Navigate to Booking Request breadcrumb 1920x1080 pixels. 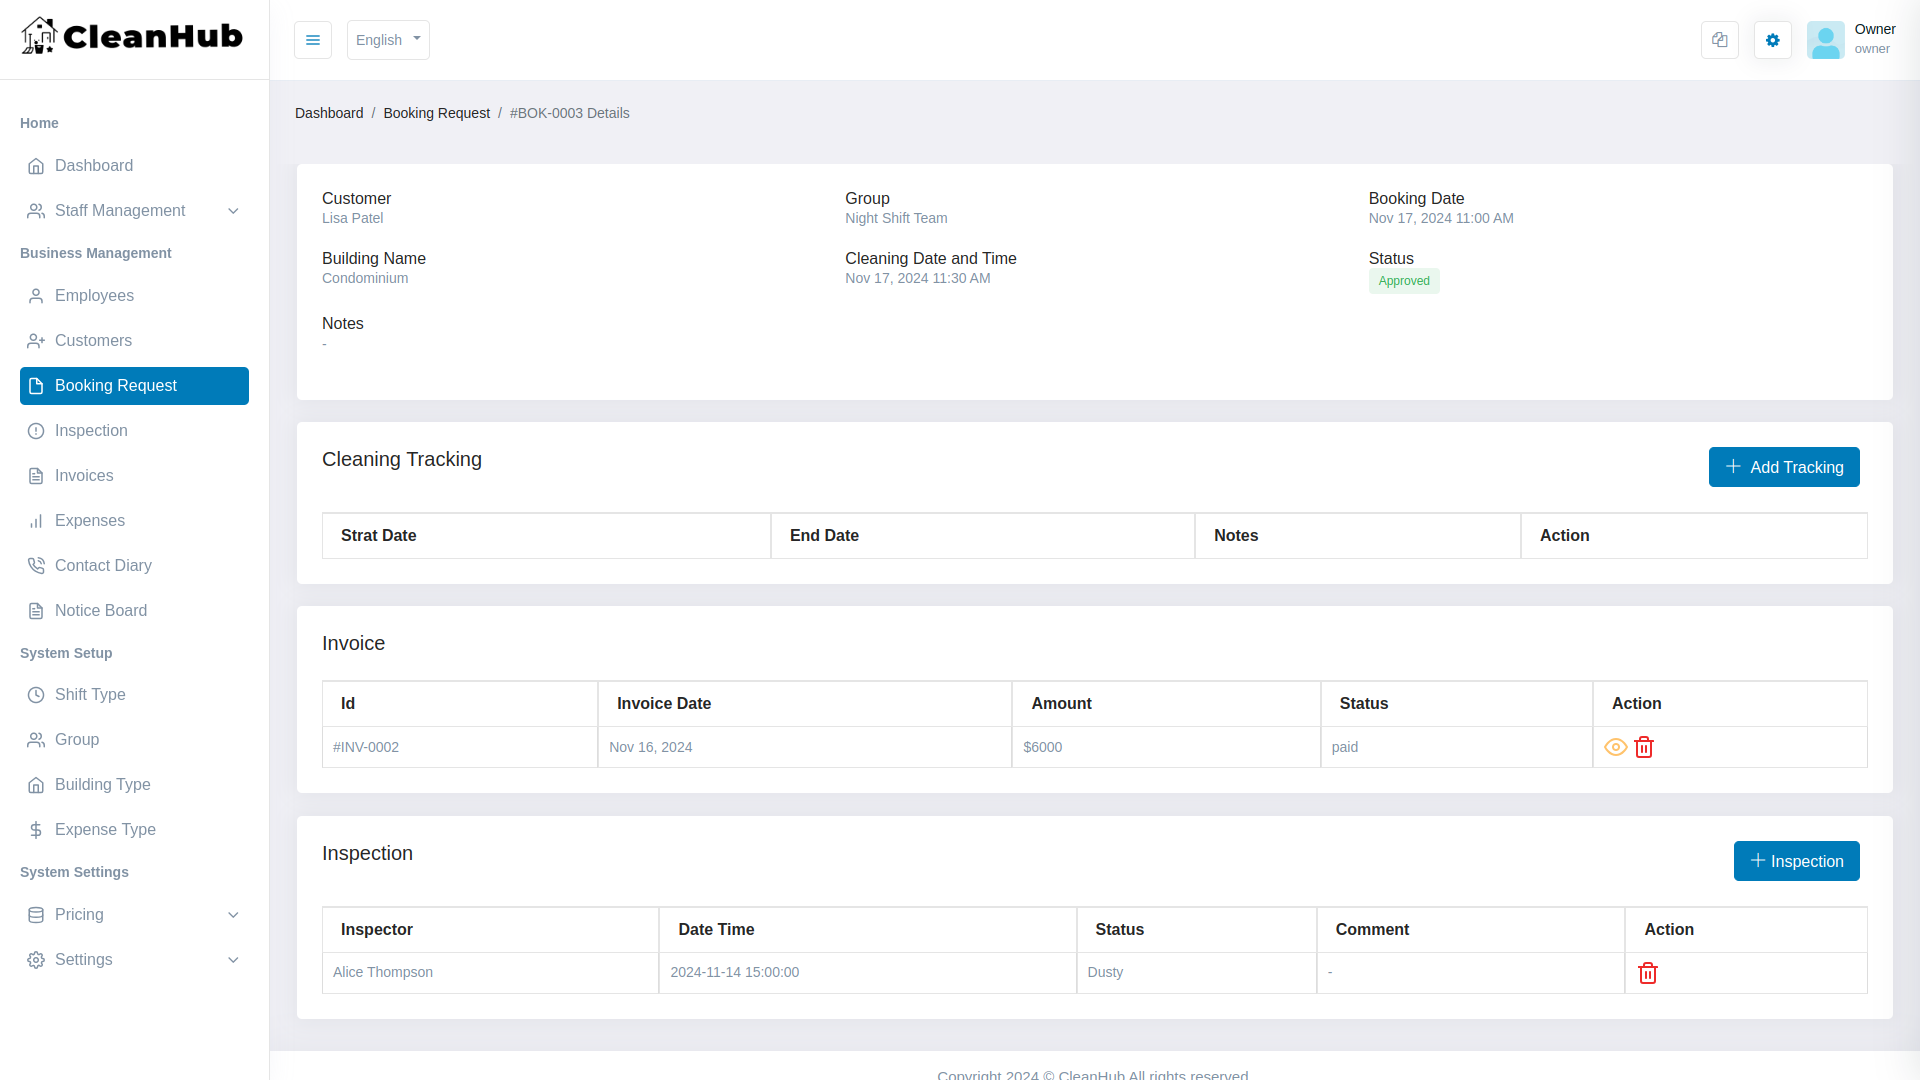[436, 113]
